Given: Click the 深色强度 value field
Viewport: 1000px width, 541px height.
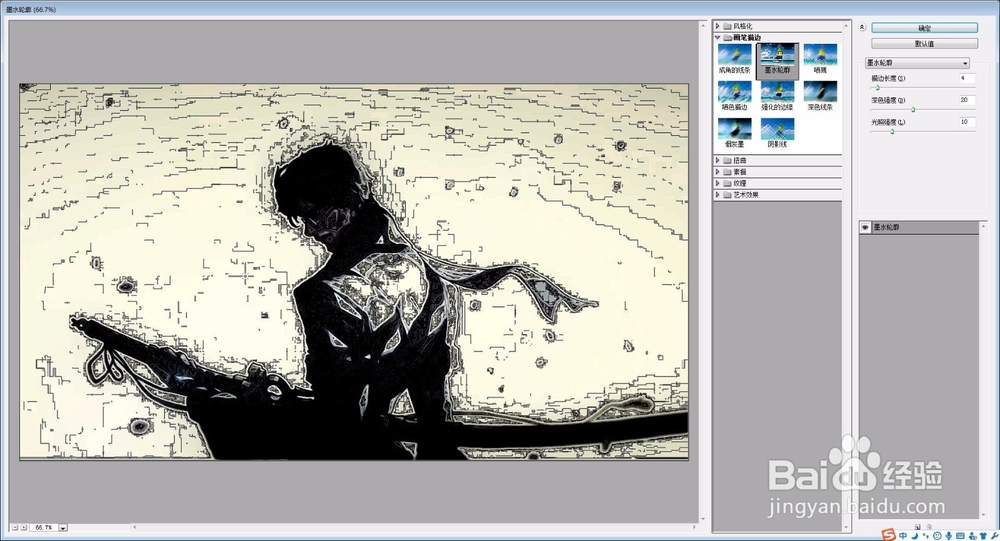Looking at the screenshot, I should [x=967, y=100].
